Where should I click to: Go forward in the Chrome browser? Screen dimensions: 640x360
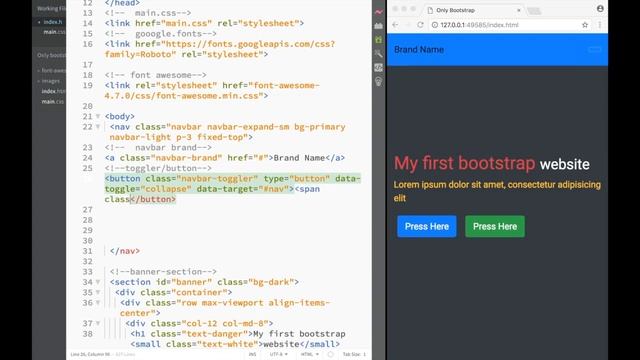pyautogui.click(x=407, y=25)
